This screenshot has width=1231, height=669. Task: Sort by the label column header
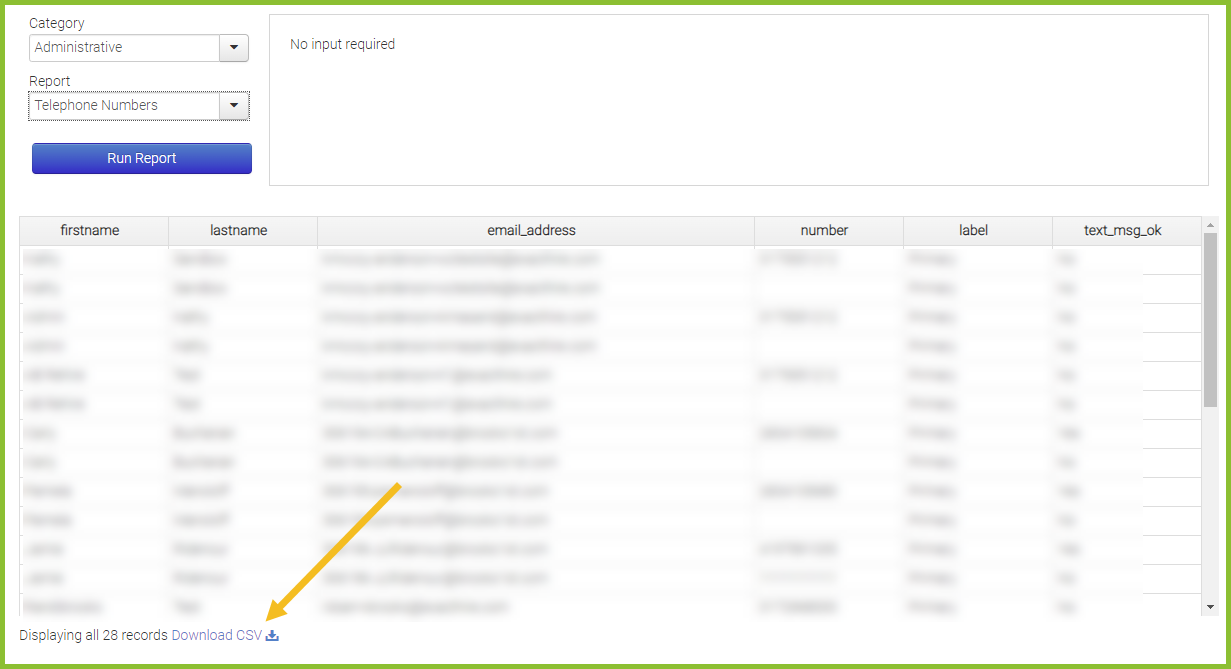point(978,231)
